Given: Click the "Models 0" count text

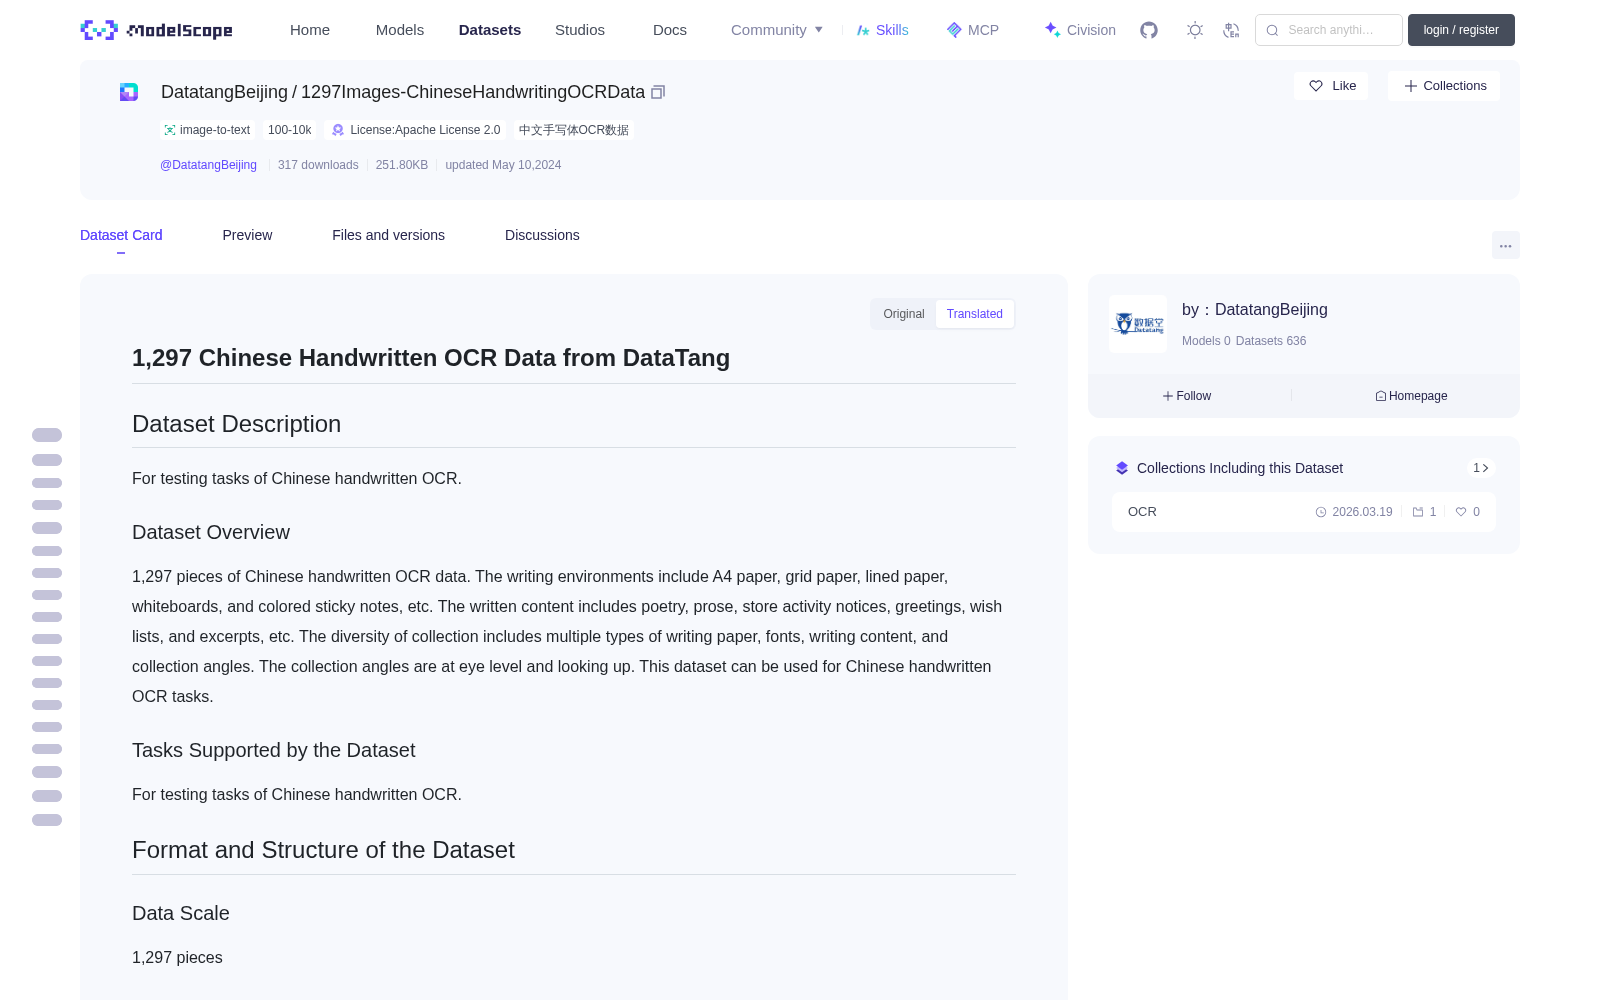Looking at the screenshot, I should tap(1206, 341).
